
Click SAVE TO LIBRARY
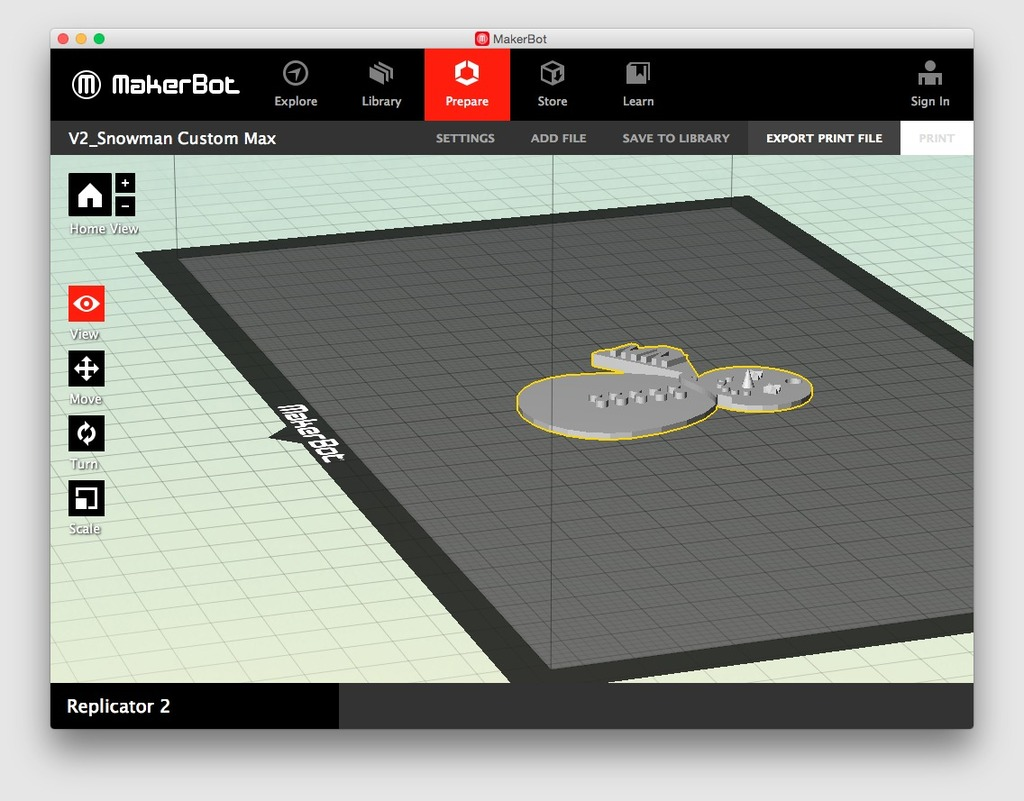tap(676, 138)
